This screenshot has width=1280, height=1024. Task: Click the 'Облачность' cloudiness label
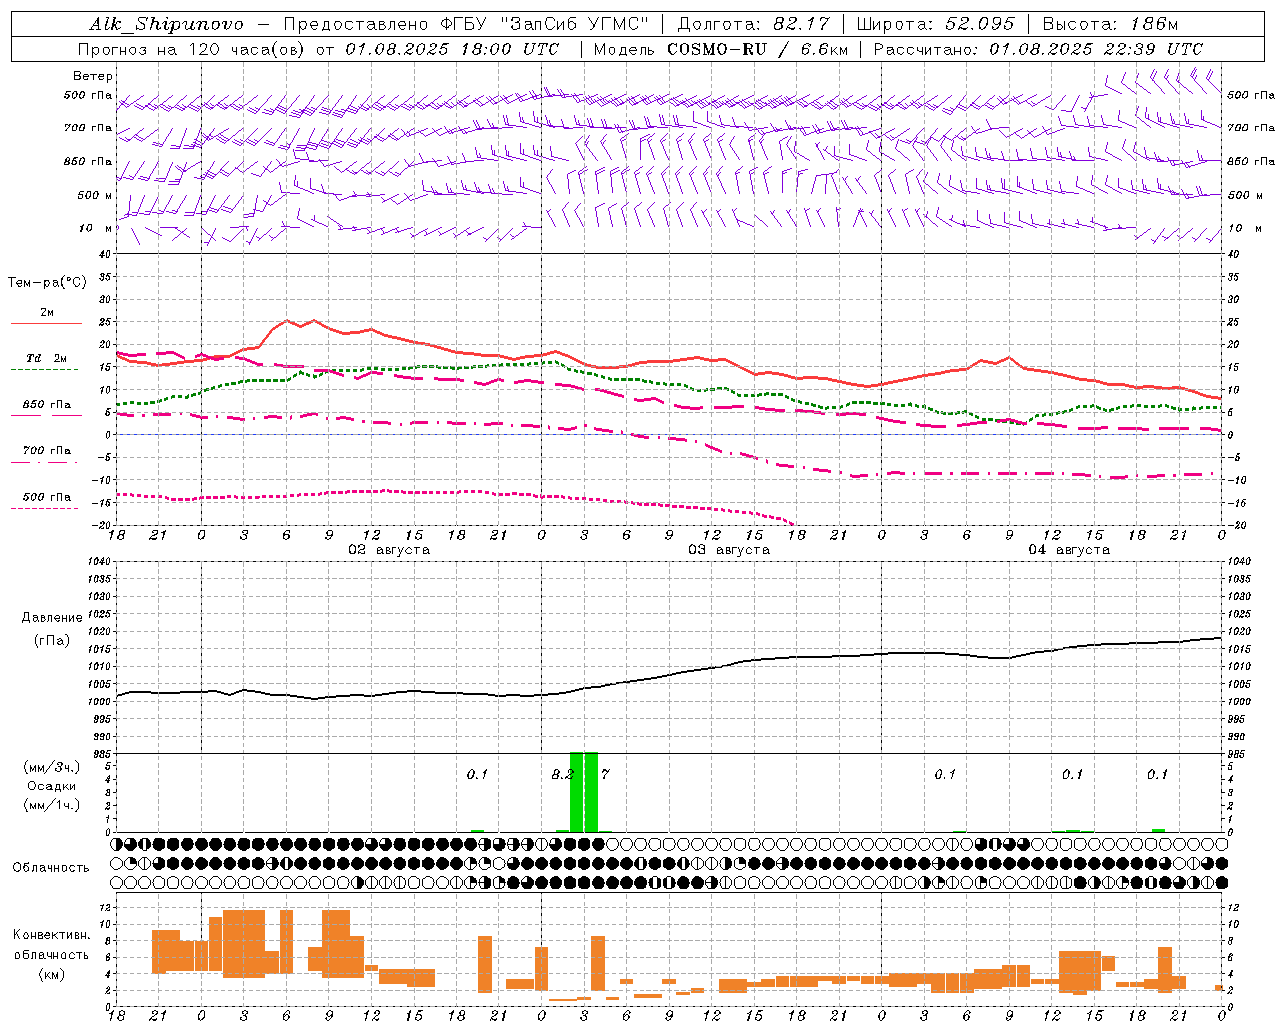click(x=51, y=868)
